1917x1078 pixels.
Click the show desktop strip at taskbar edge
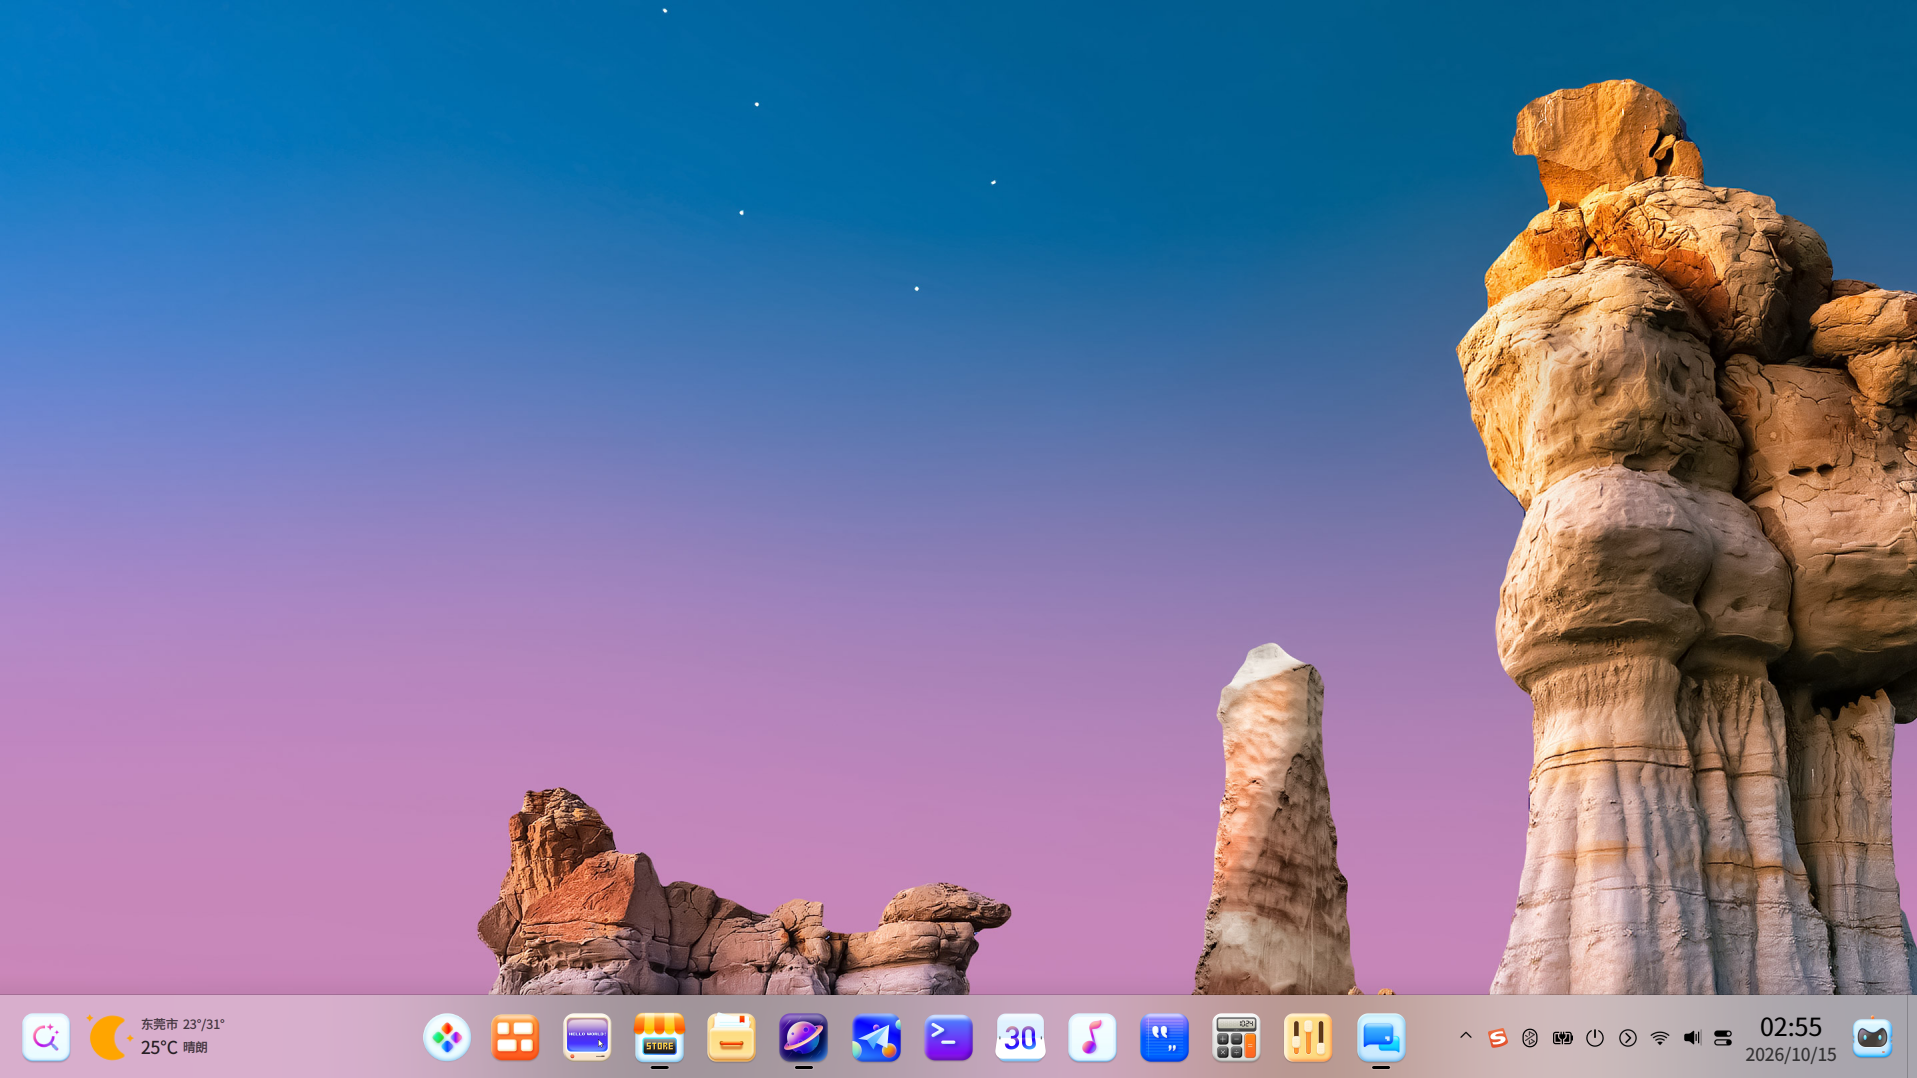point(1911,1037)
